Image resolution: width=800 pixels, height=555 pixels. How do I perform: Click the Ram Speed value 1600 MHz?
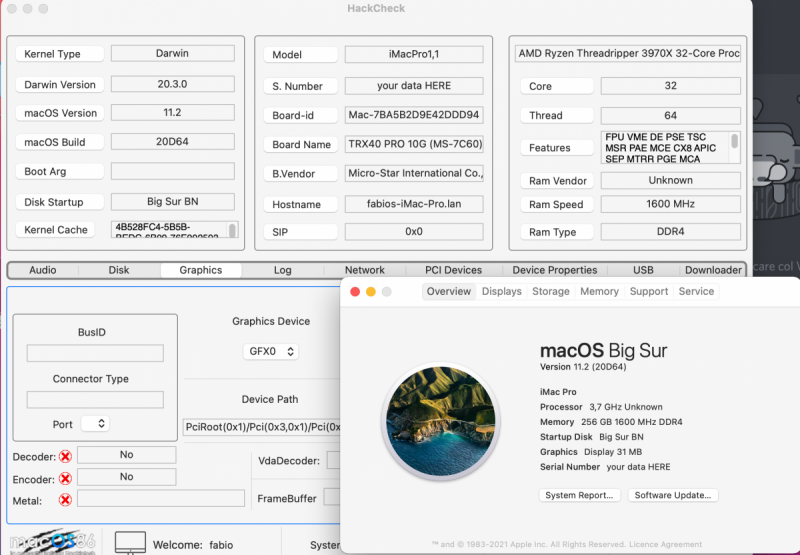670,204
